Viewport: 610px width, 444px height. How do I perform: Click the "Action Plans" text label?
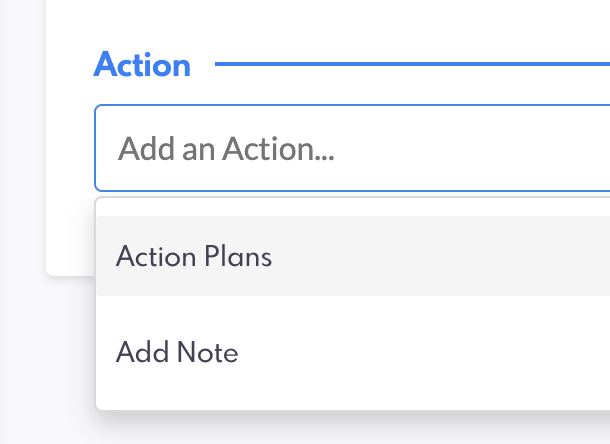tap(194, 257)
